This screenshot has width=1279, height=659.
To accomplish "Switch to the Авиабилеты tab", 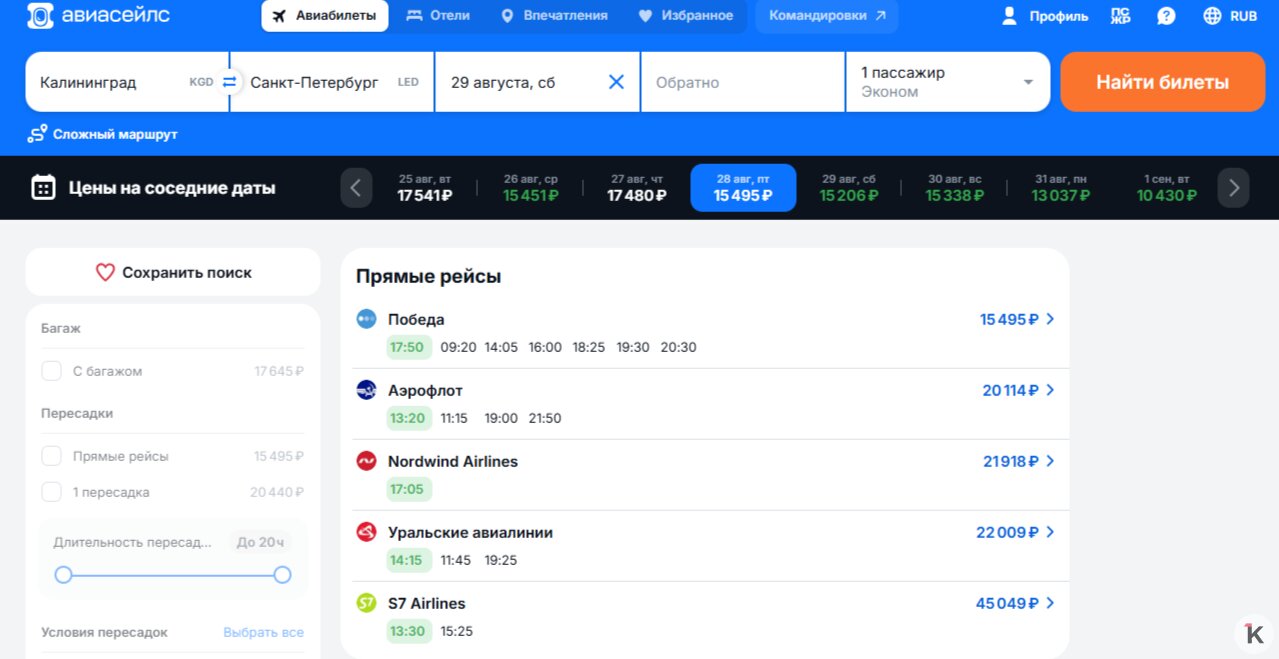I will [325, 16].
